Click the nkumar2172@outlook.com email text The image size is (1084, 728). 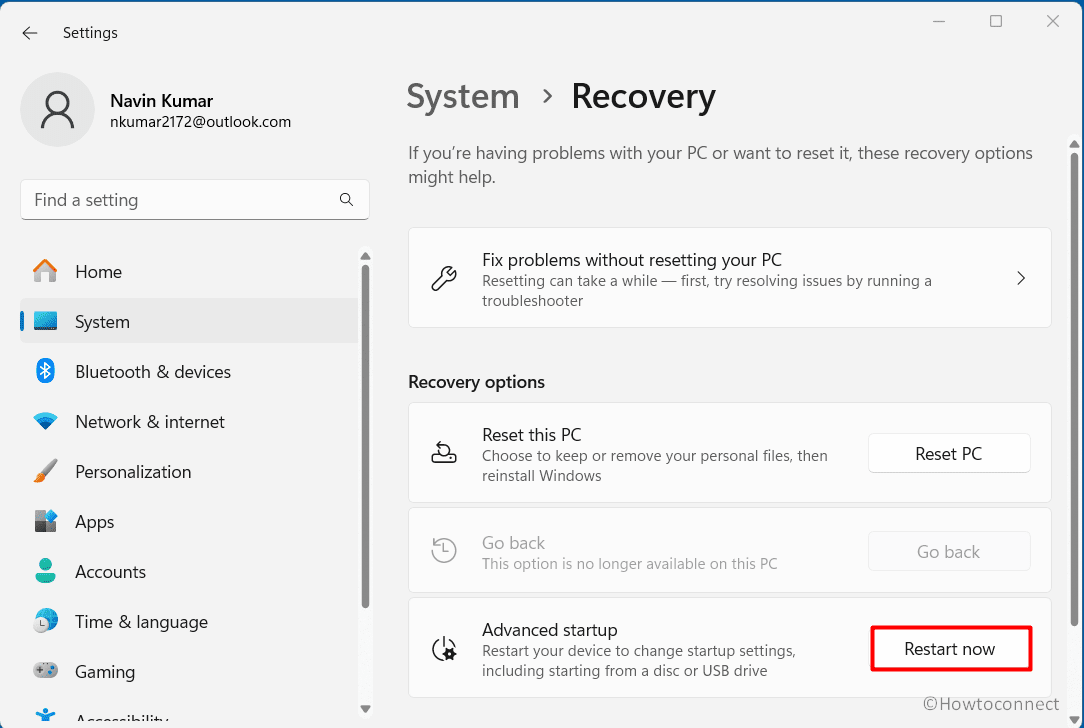point(200,122)
